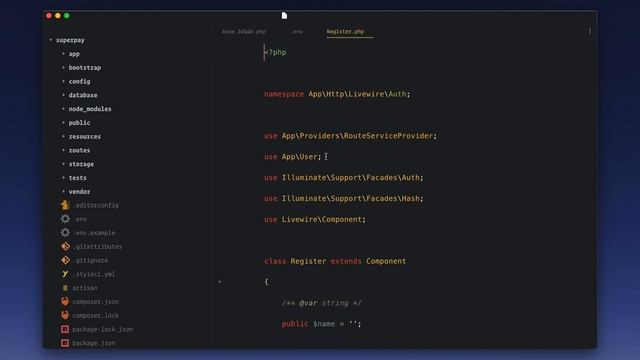Click the git icon beside .gitattributes
Image resolution: width=640 pixels, height=360 pixels.
pyautogui.click(x=65, y=246)
